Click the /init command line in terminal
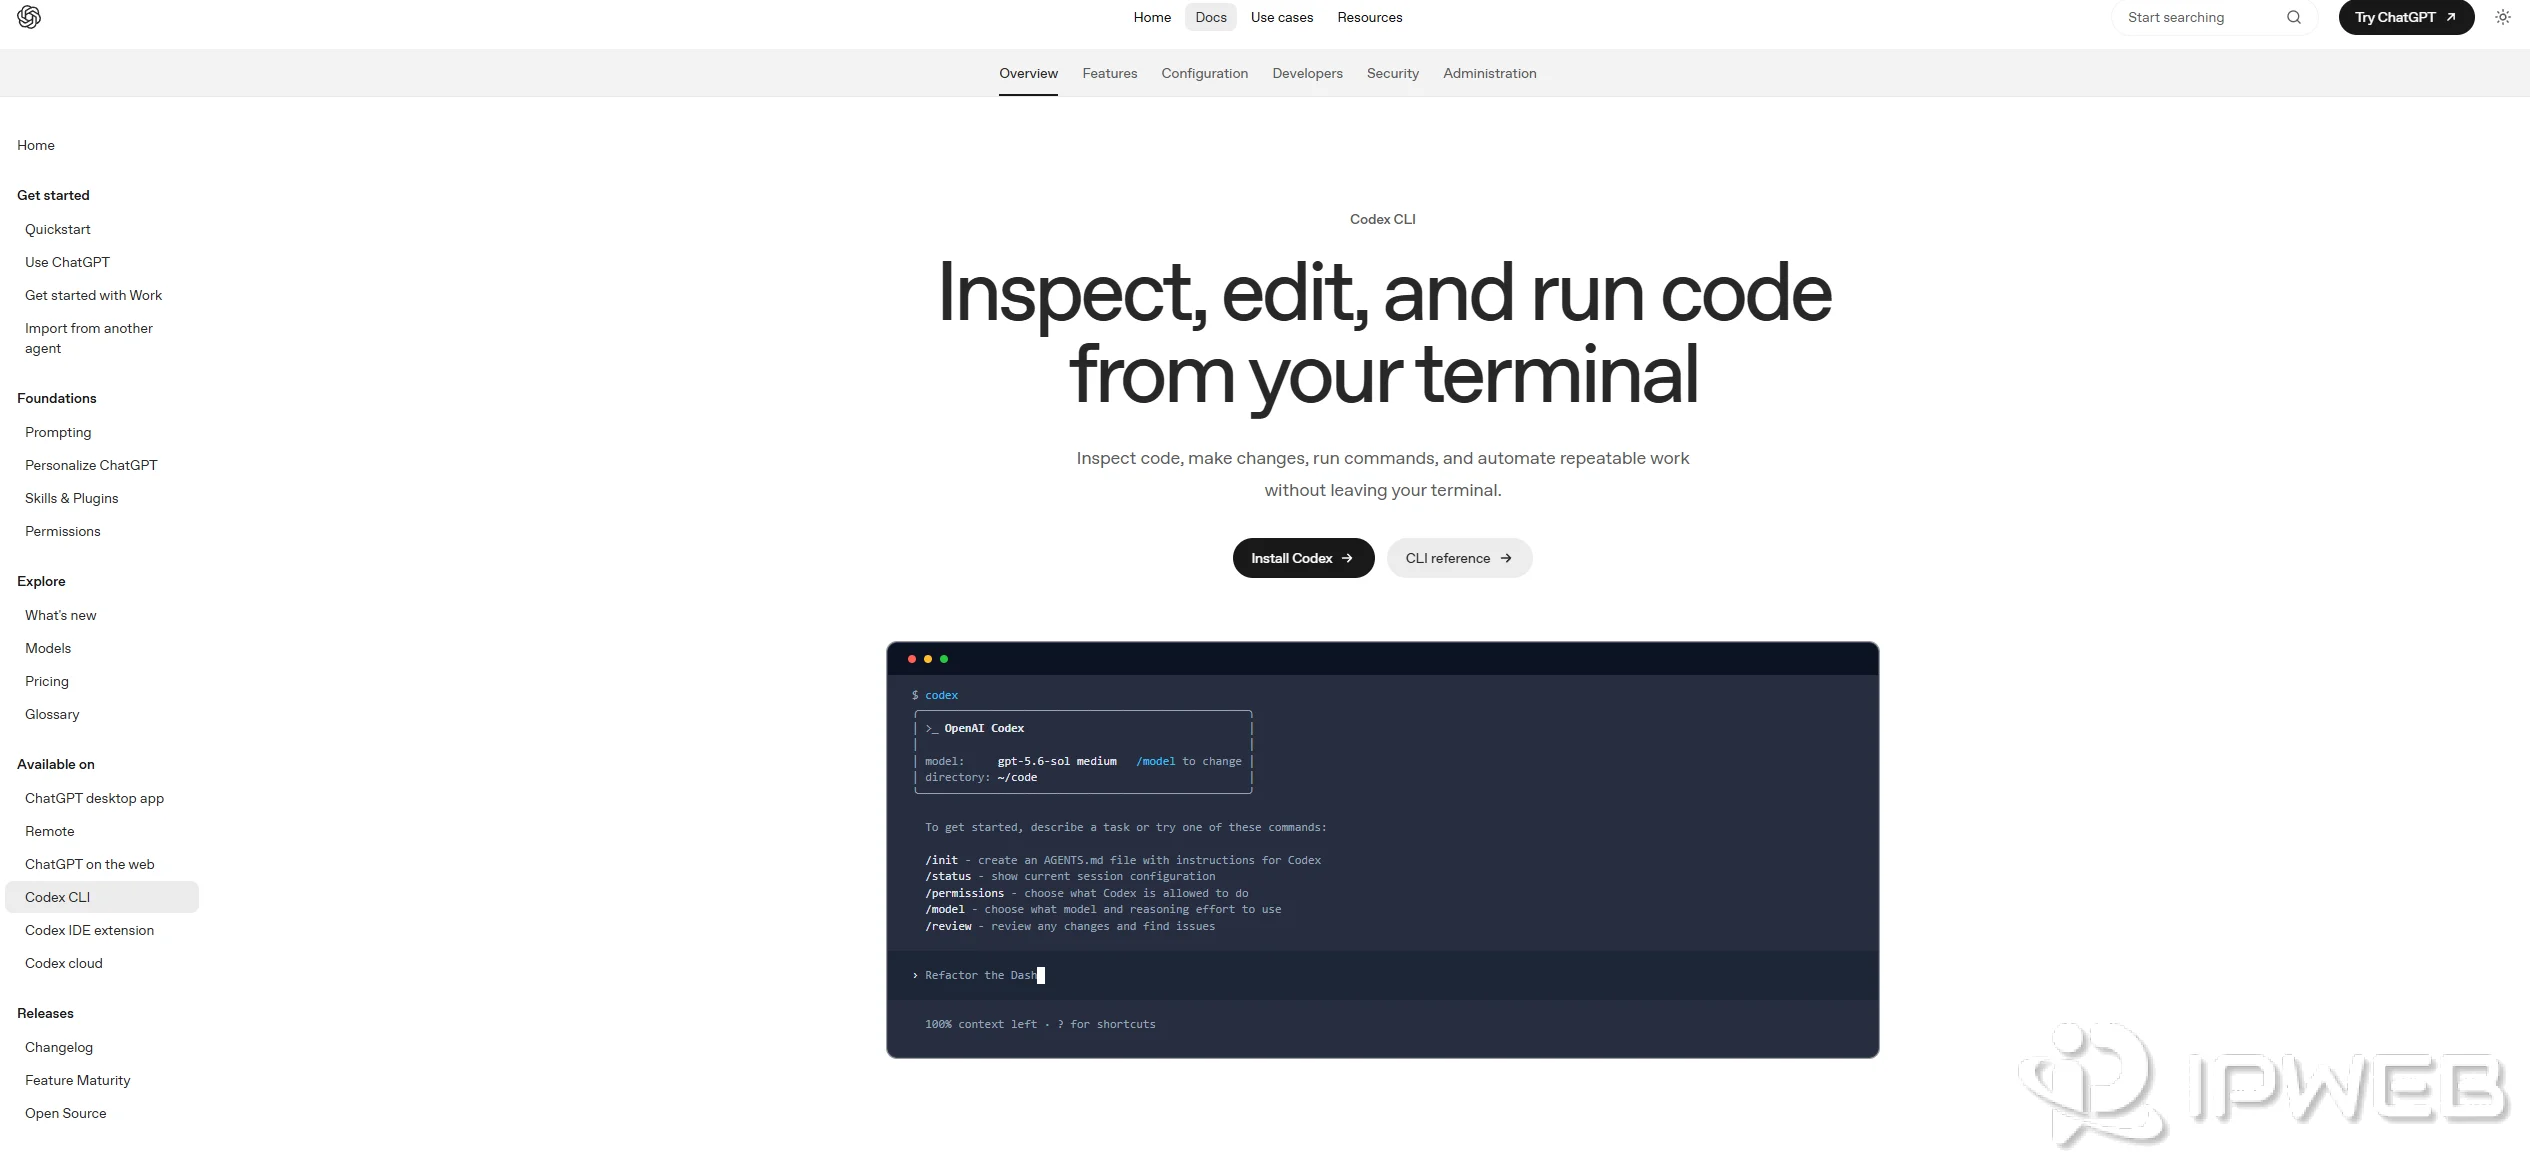 pyautogui.click(x=1123, y=860)
